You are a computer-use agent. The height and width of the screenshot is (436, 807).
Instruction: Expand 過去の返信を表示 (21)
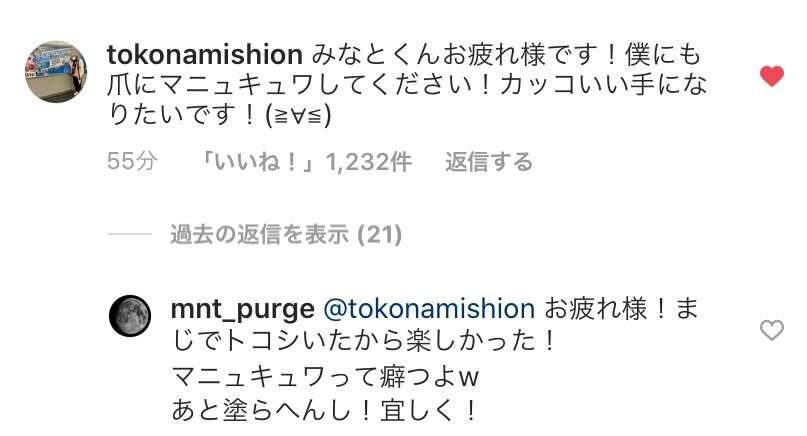point(286,235)
